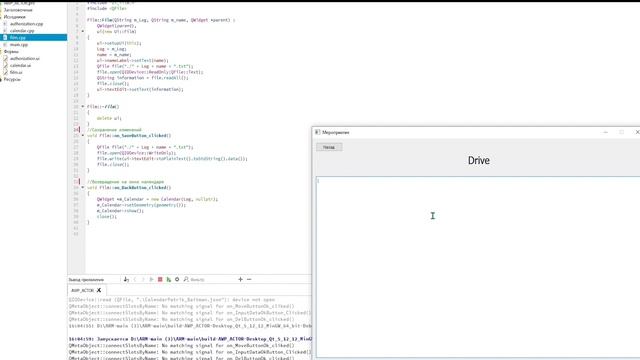Minimize the Мероприятие window

pyautogui.click(x=606, y=132)
